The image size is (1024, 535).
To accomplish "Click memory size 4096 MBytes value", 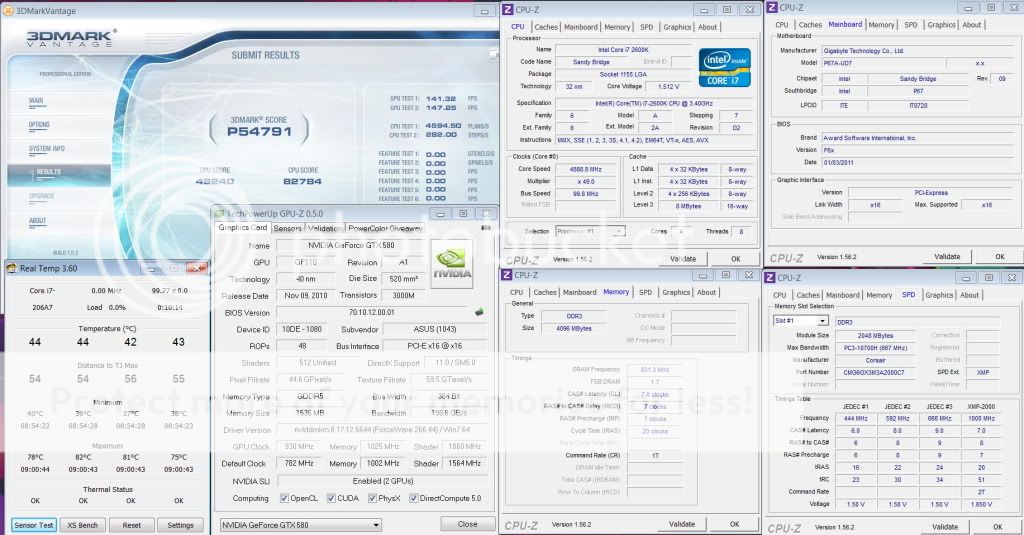I will pyautogui.click(x=573, y=329).
